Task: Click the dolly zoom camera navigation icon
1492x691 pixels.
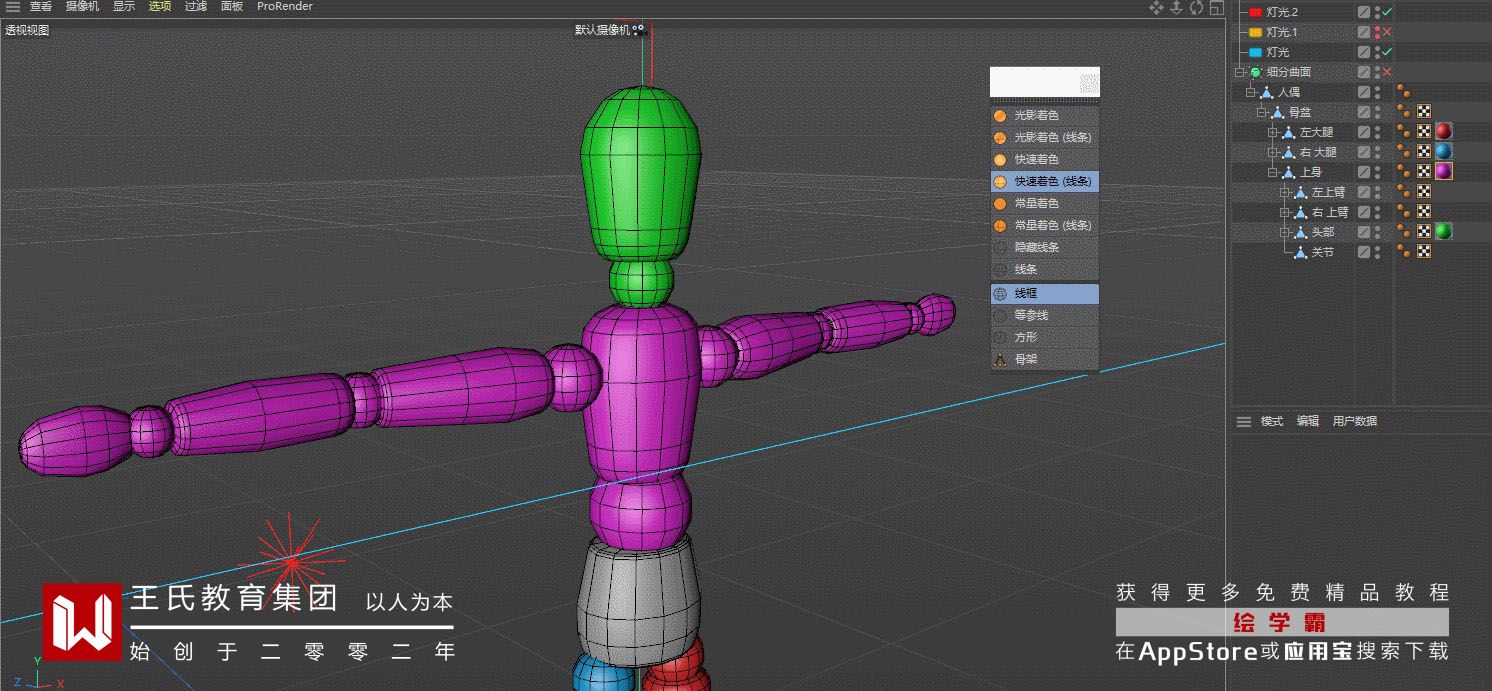Action: (x=1176, y=7)
